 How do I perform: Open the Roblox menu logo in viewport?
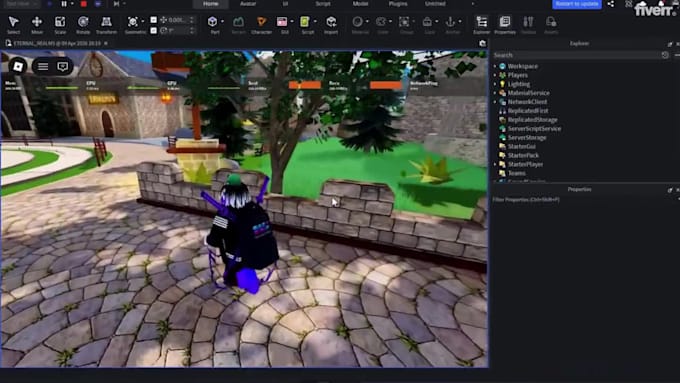coord(18,66)
